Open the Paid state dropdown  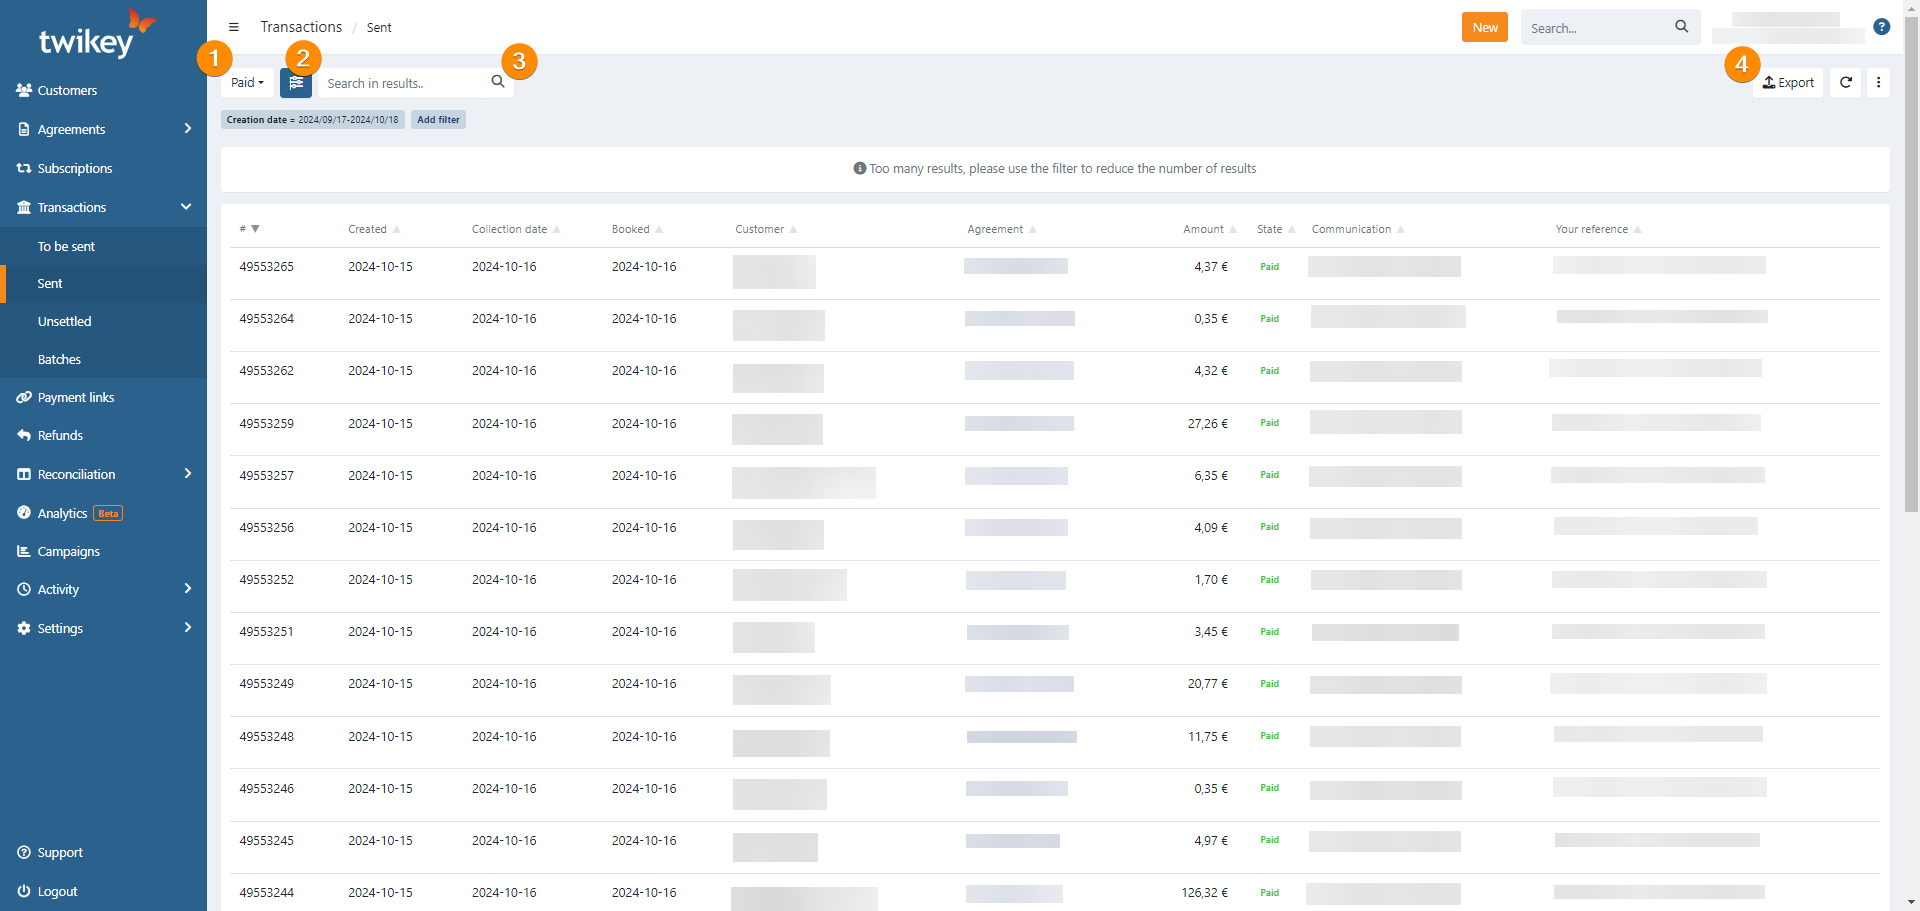click(x=247, y=83)
